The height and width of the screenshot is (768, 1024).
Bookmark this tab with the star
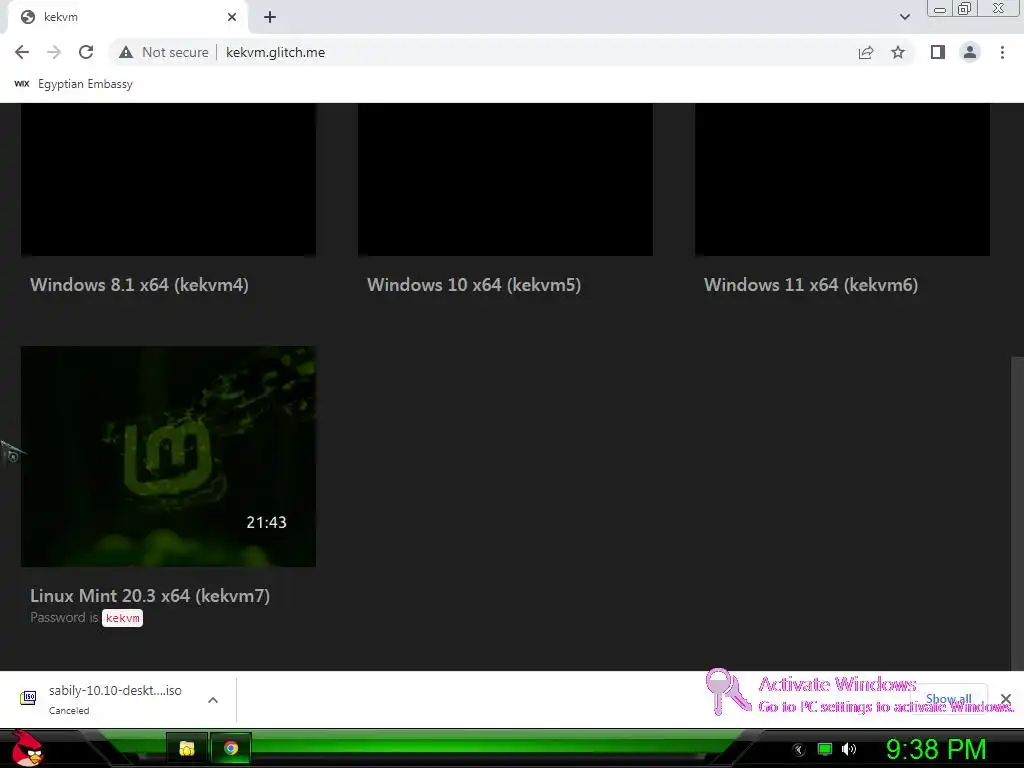898,52
